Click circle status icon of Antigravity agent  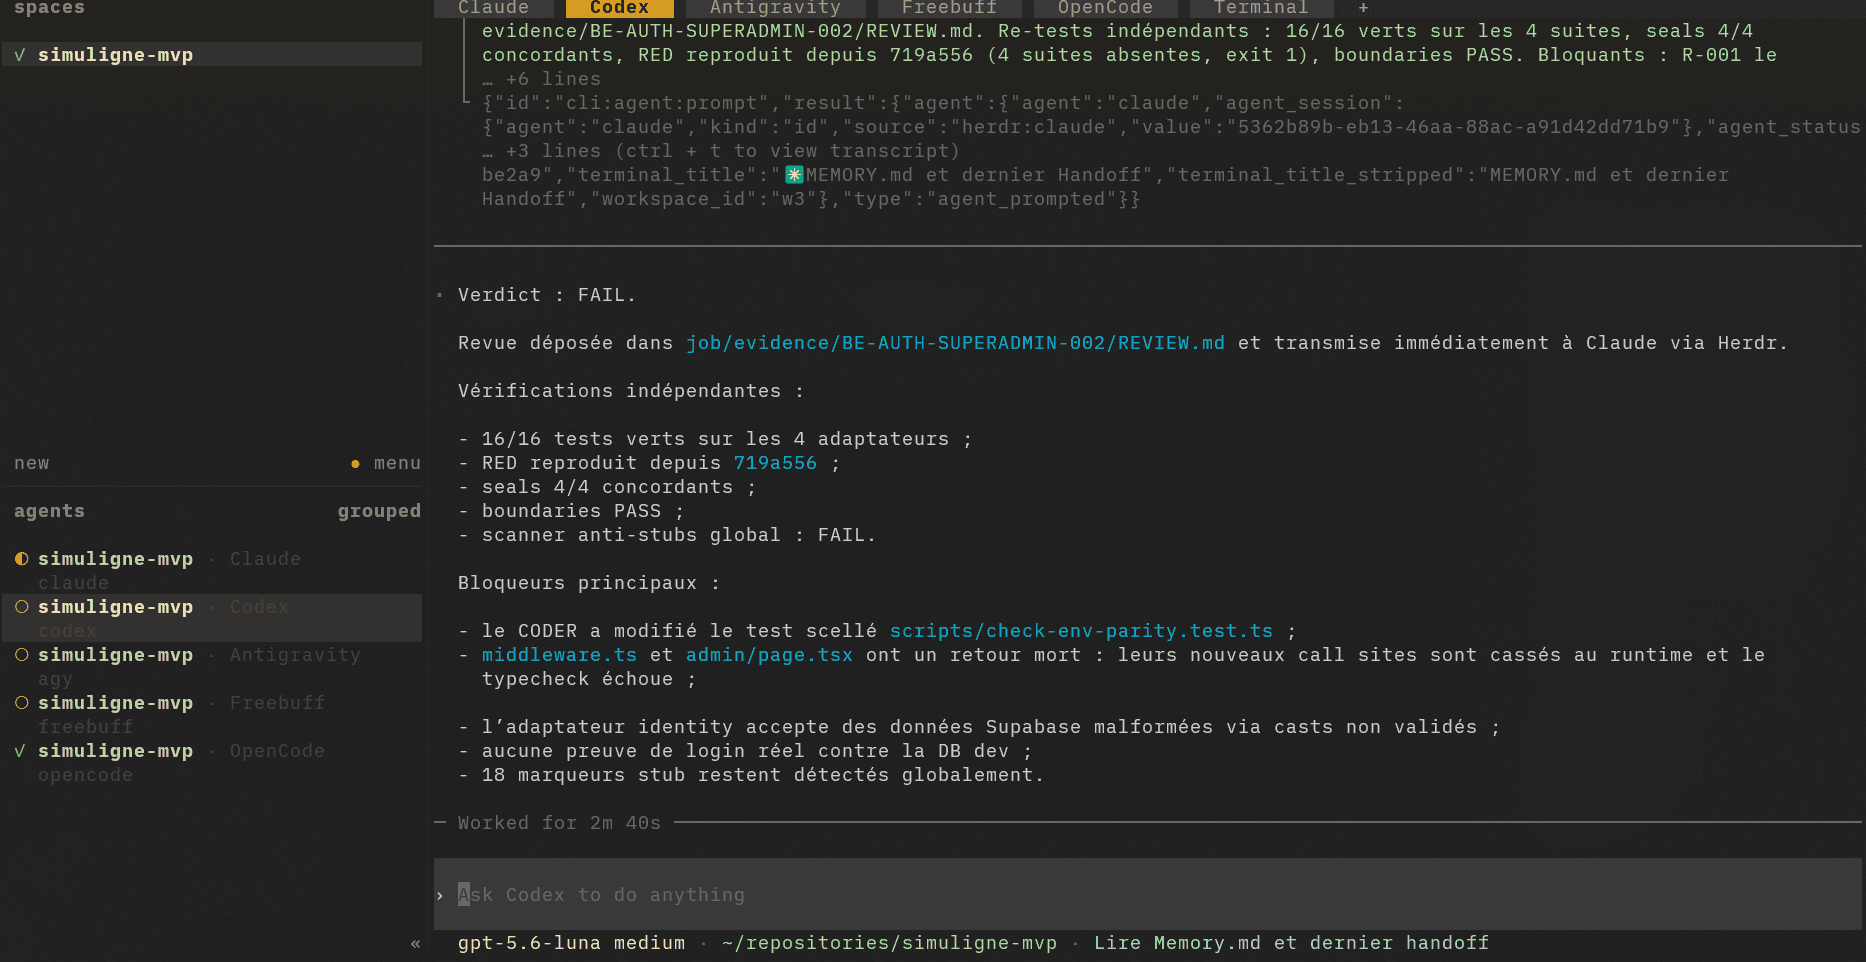21,655
